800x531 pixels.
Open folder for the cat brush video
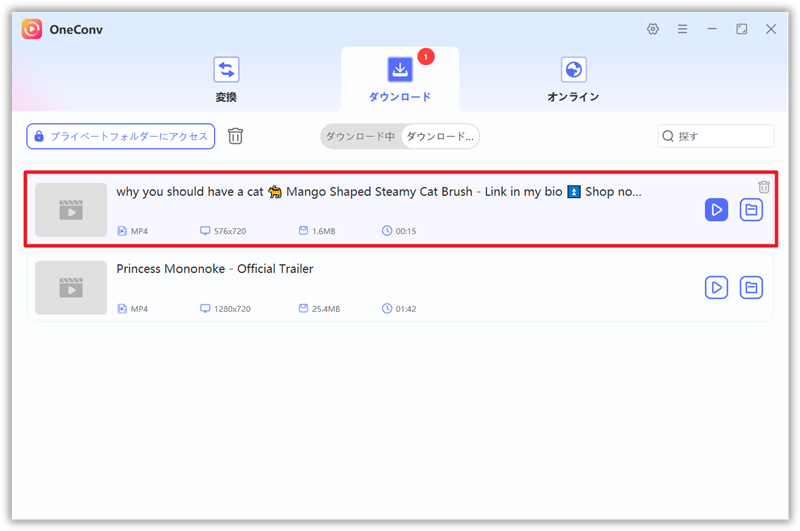coord(751,210)
